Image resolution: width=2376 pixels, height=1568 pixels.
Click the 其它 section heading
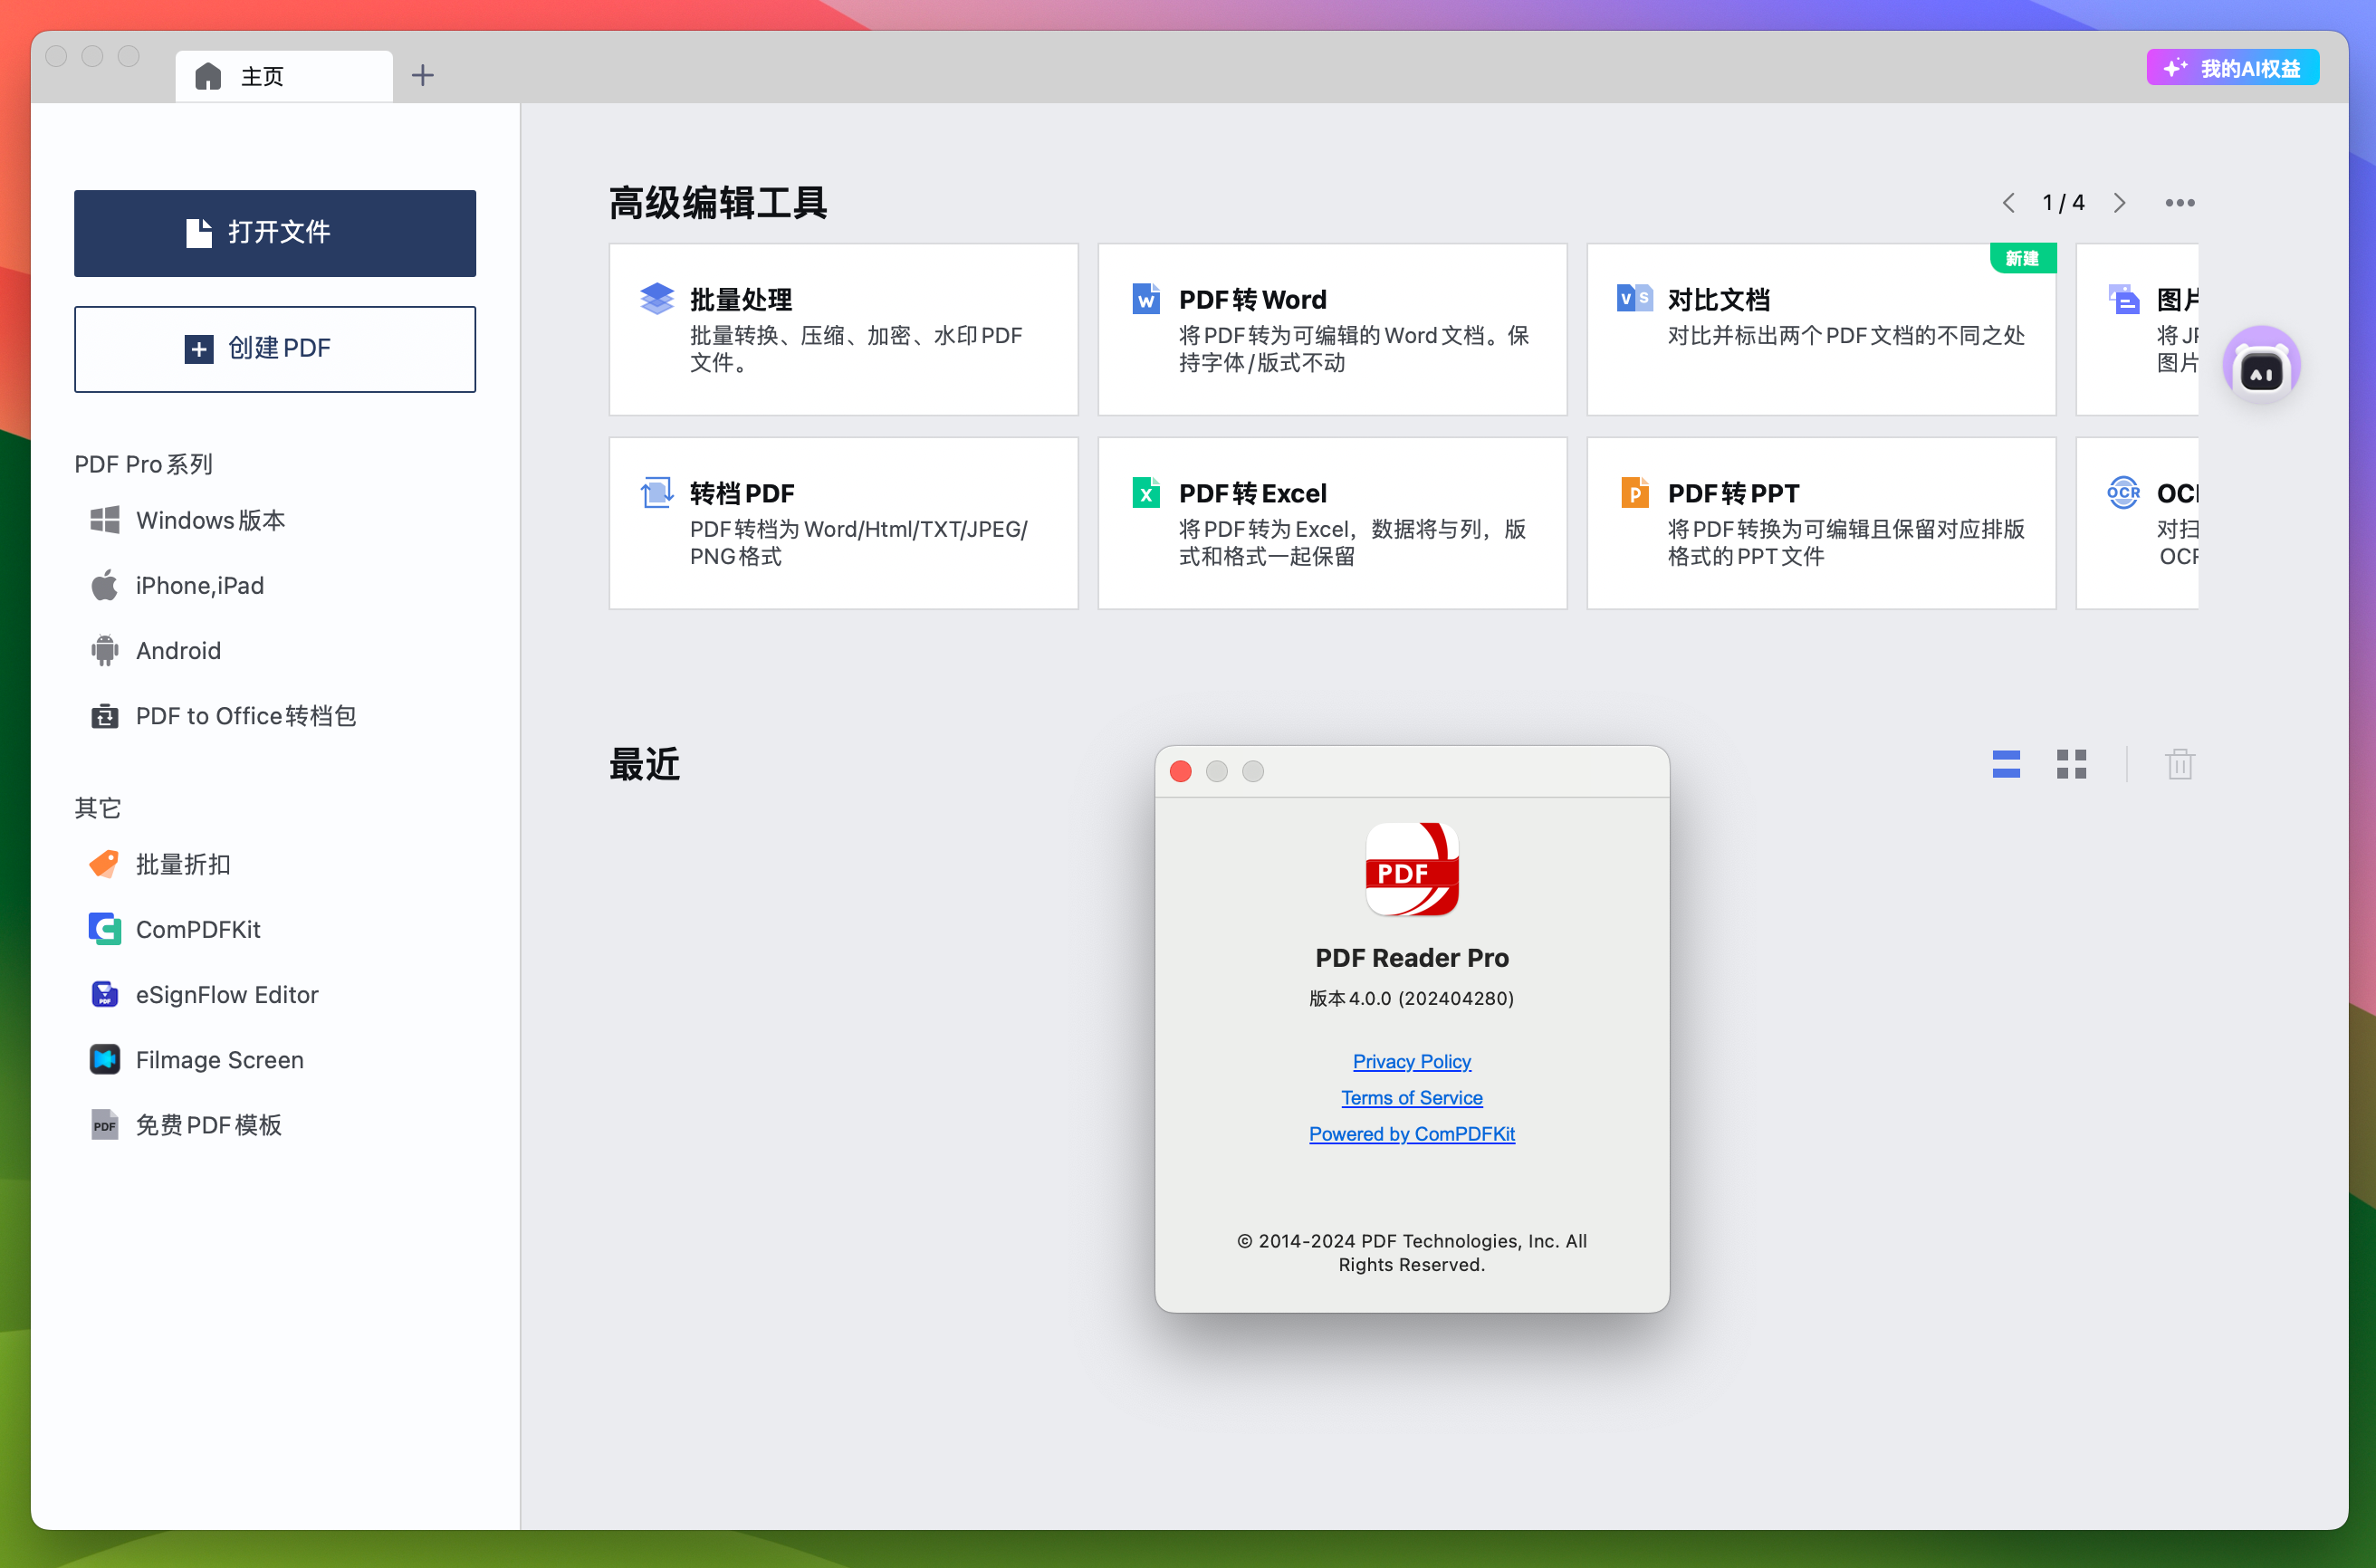click(x=97, y=808)
